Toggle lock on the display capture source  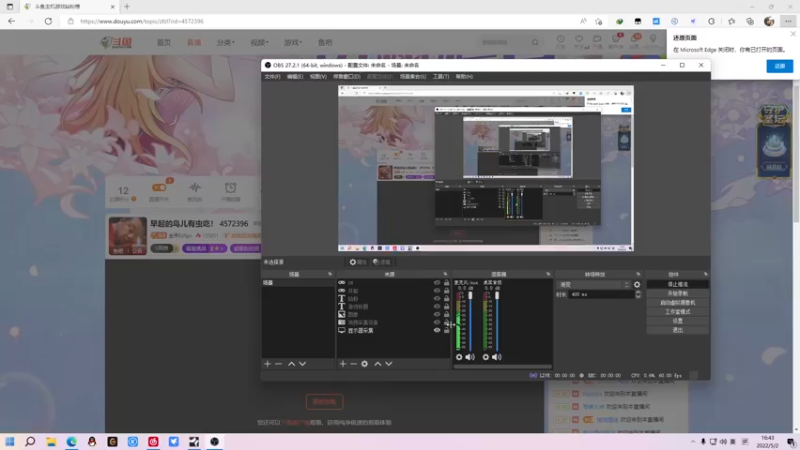pos(446,331)
